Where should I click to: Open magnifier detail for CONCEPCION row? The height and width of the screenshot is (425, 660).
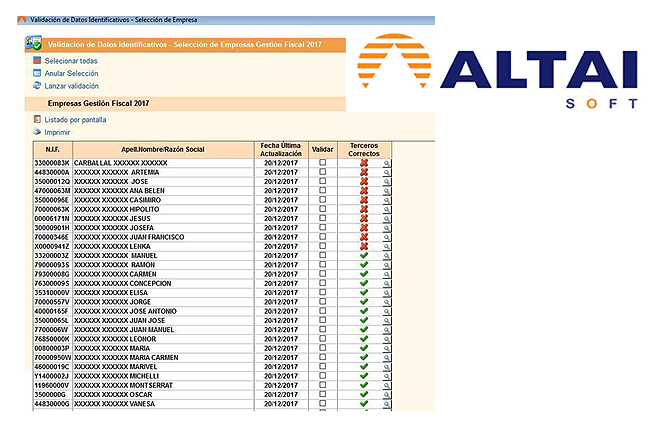tap(386, 284)
